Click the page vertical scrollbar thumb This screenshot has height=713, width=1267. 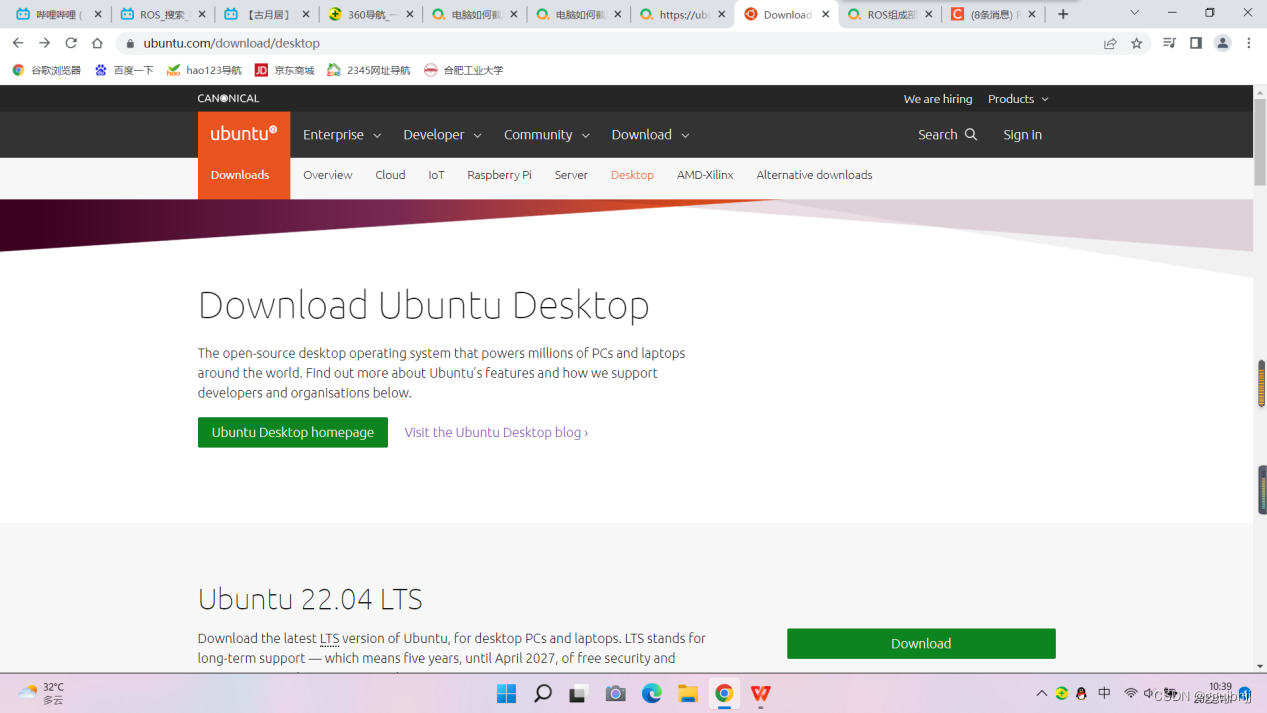coord(1260,140)
